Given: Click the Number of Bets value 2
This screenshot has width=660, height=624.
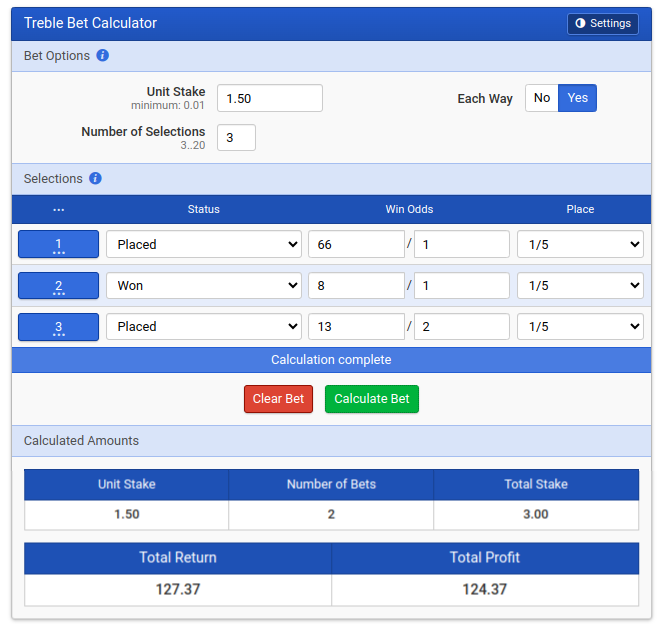Looking at the screenshot, I should [x=331, y=514].
